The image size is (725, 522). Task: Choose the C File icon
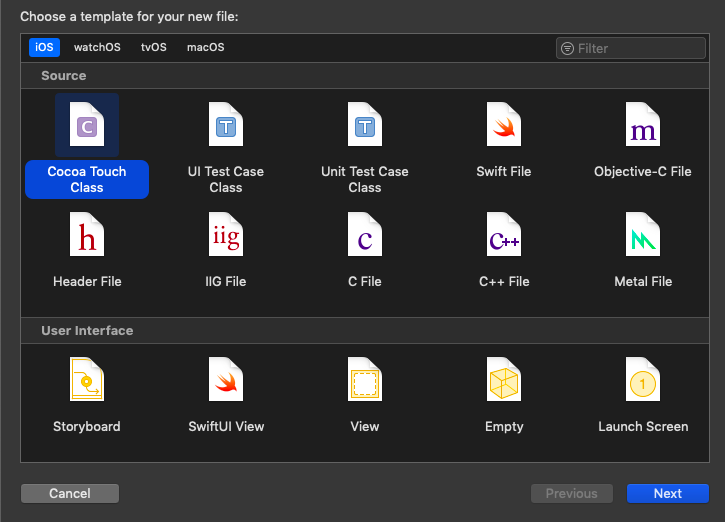click(x=365, y=234)
